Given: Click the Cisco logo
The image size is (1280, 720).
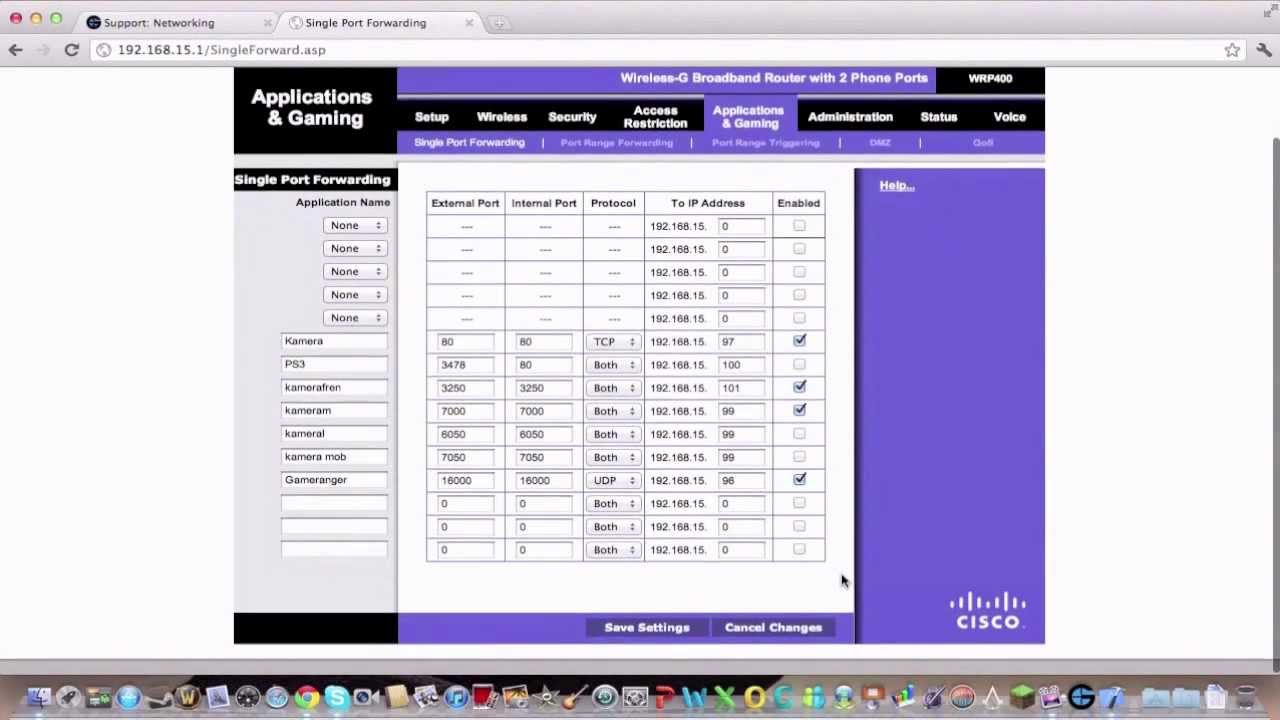Looking at the screenshot, I should pyautogui.click(x=988, y=611).
